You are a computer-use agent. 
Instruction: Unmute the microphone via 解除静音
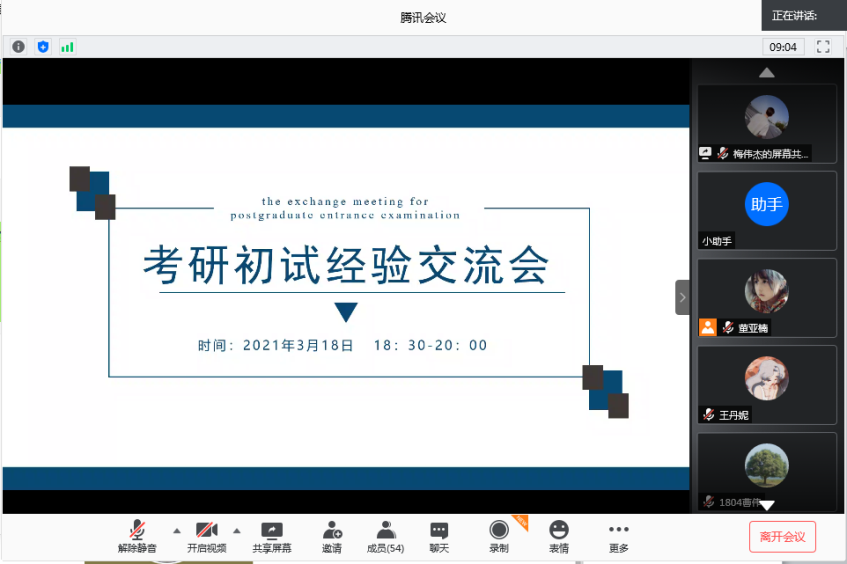[x=137, y=537]
